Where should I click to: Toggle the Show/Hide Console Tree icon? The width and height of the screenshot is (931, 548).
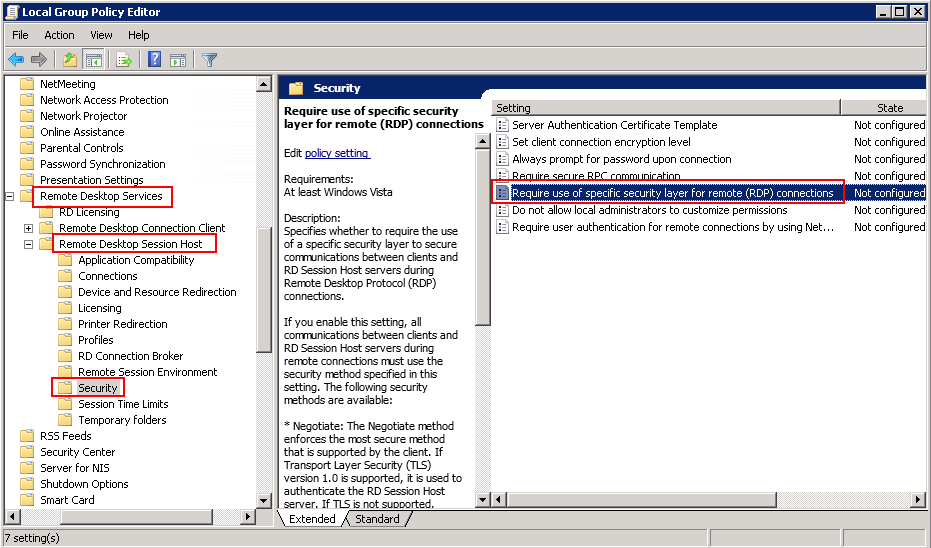[x=93, y=59]
